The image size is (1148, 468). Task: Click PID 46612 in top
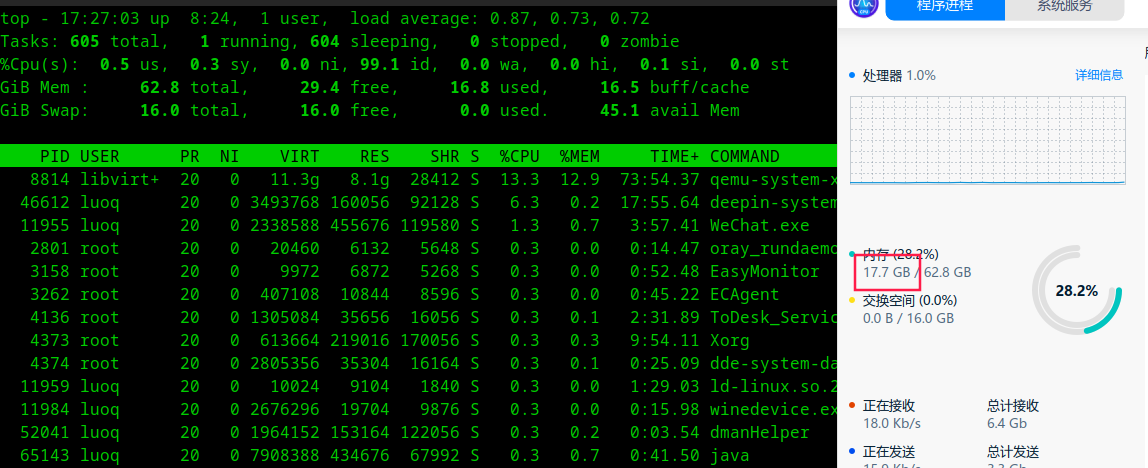coord(45,202)
